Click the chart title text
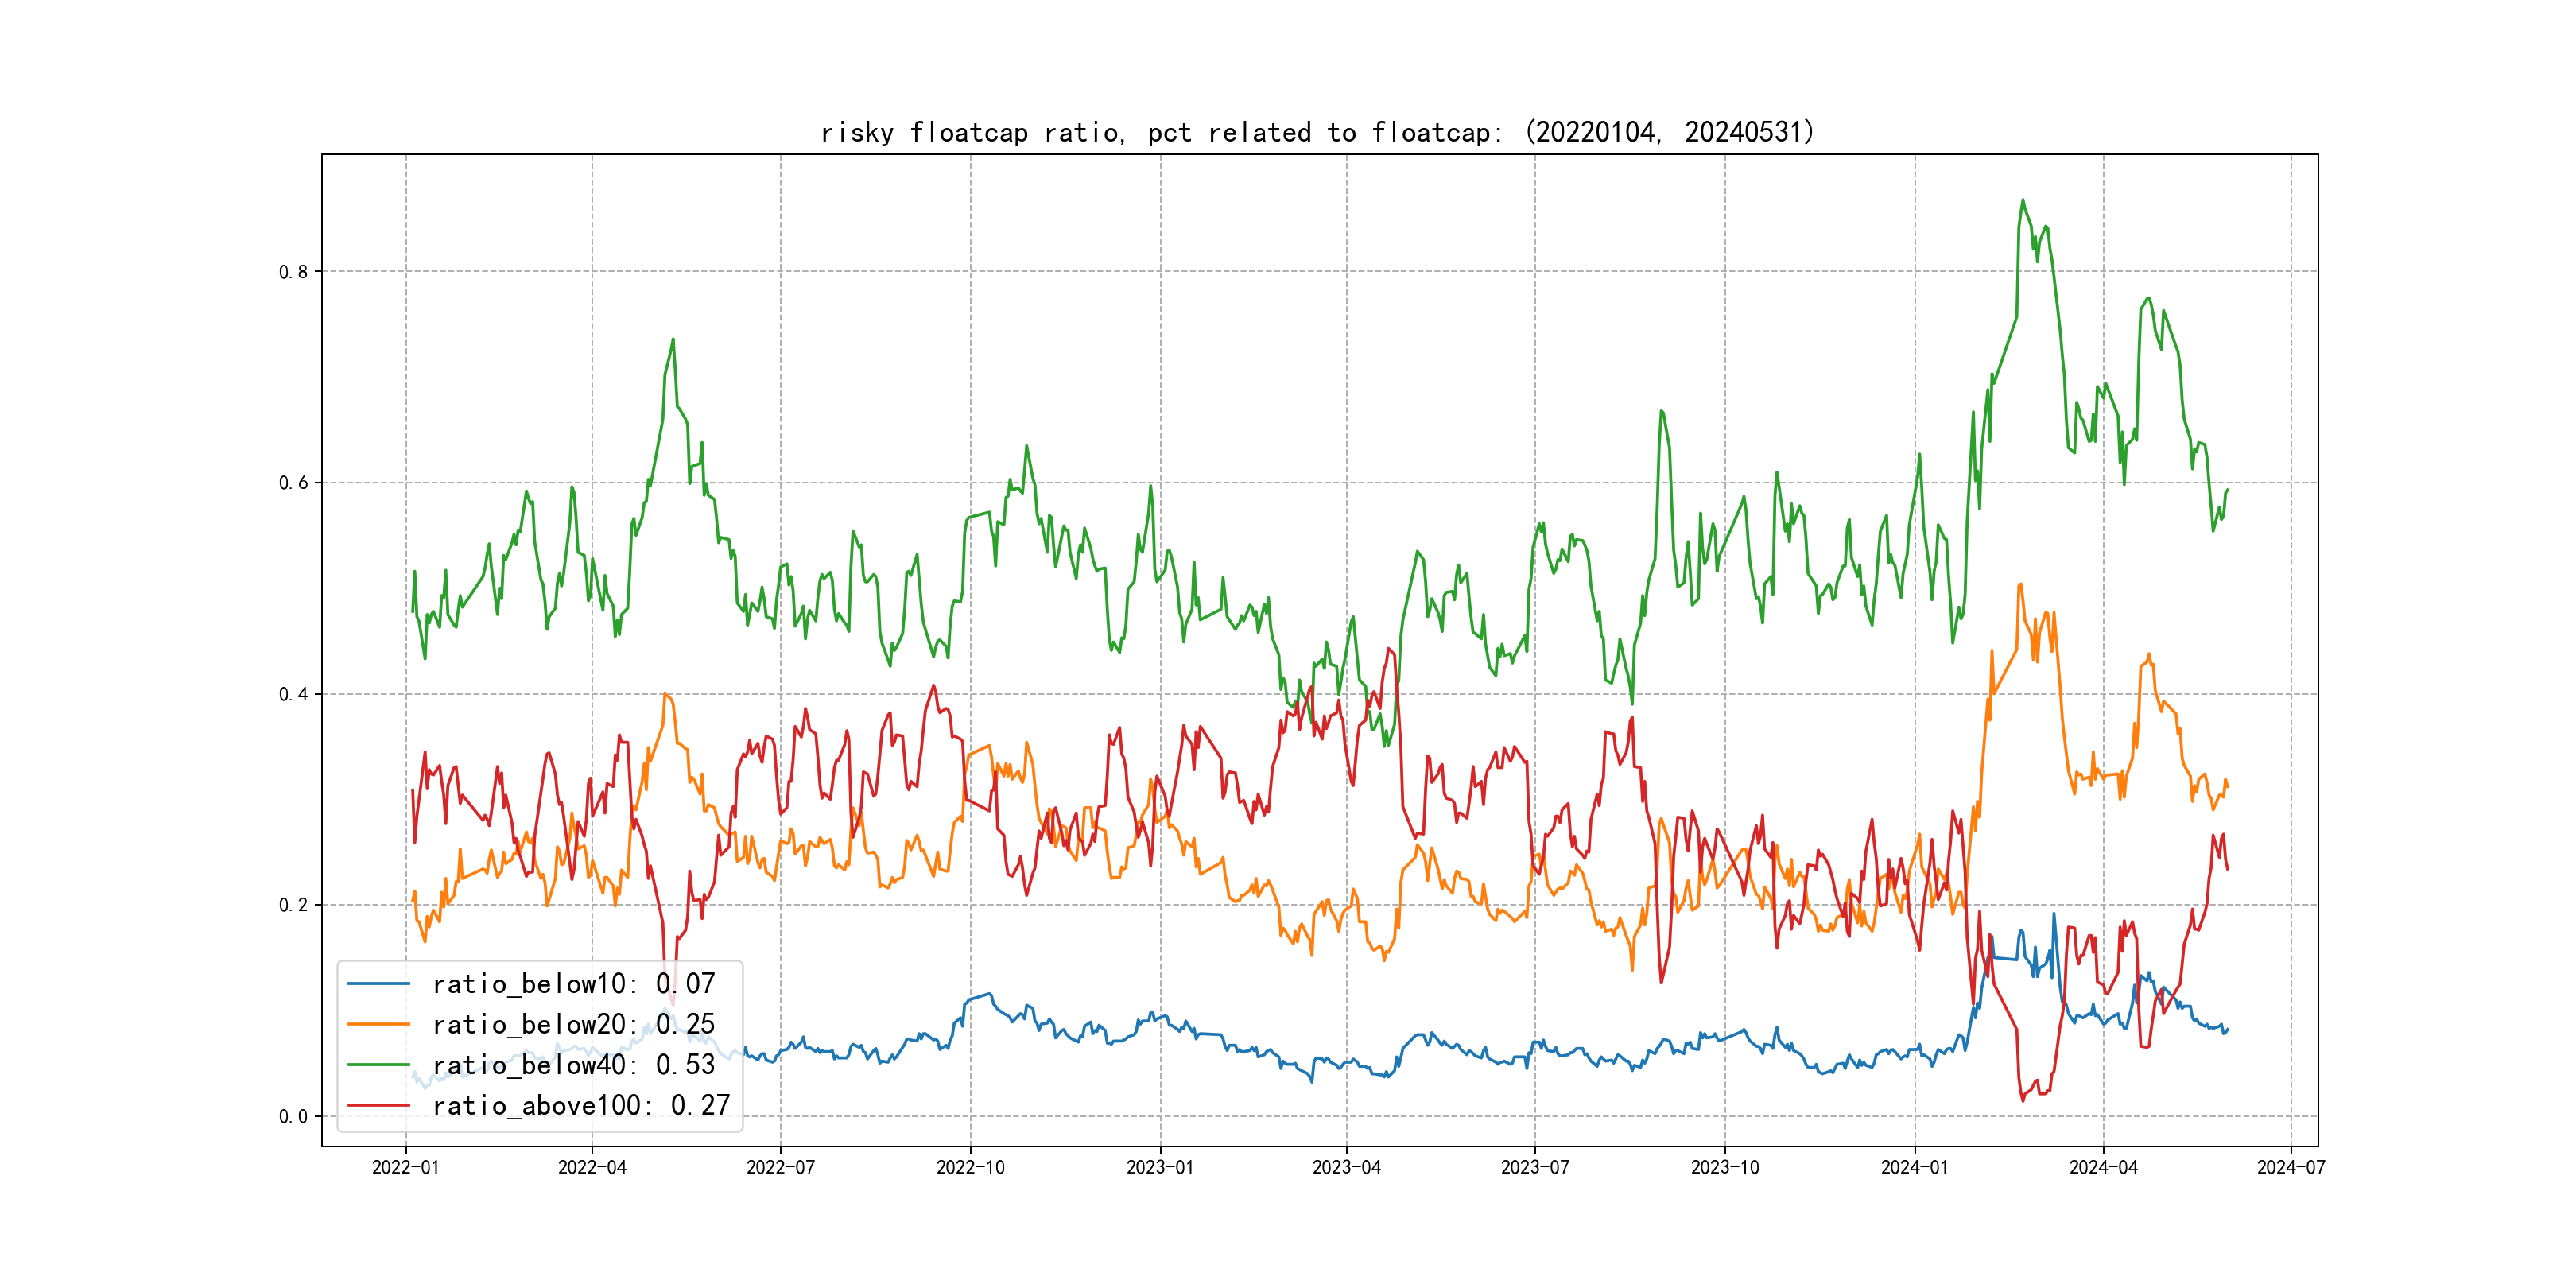The width and height of the screenshot is (2576, 1288). click(1317, 133)
